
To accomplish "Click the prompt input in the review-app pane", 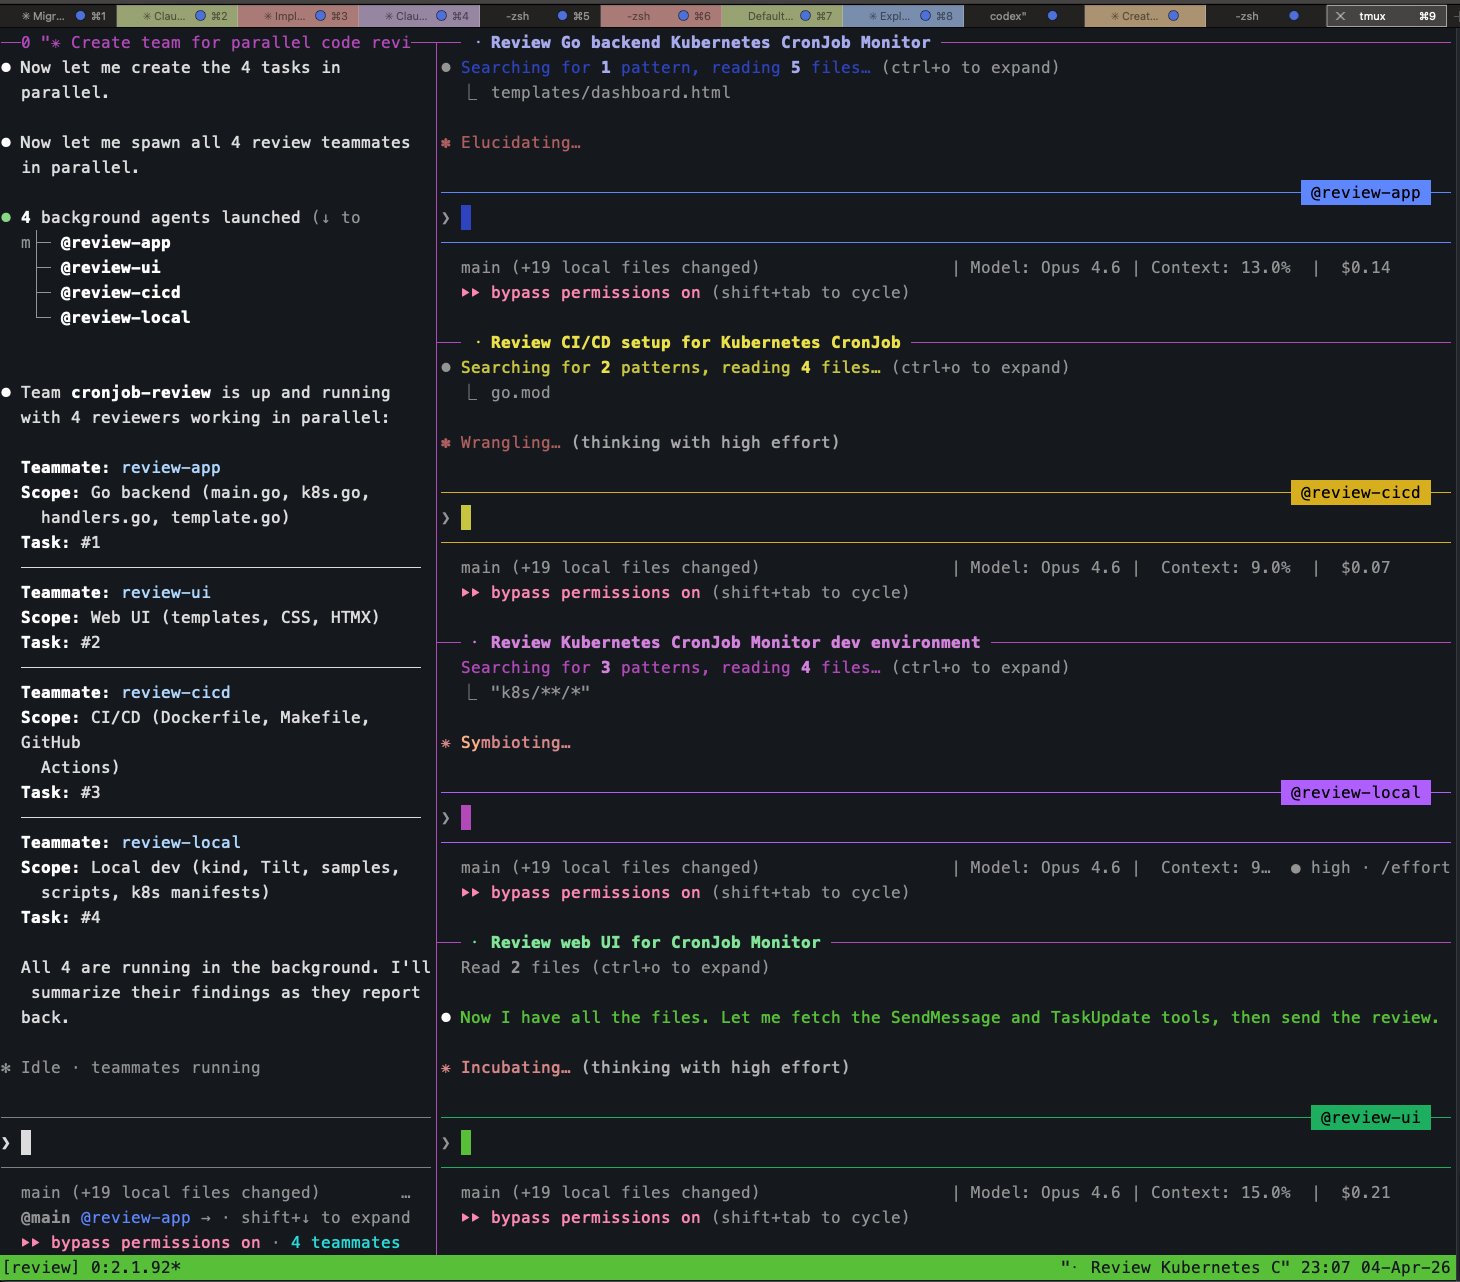I will (466, 218).
